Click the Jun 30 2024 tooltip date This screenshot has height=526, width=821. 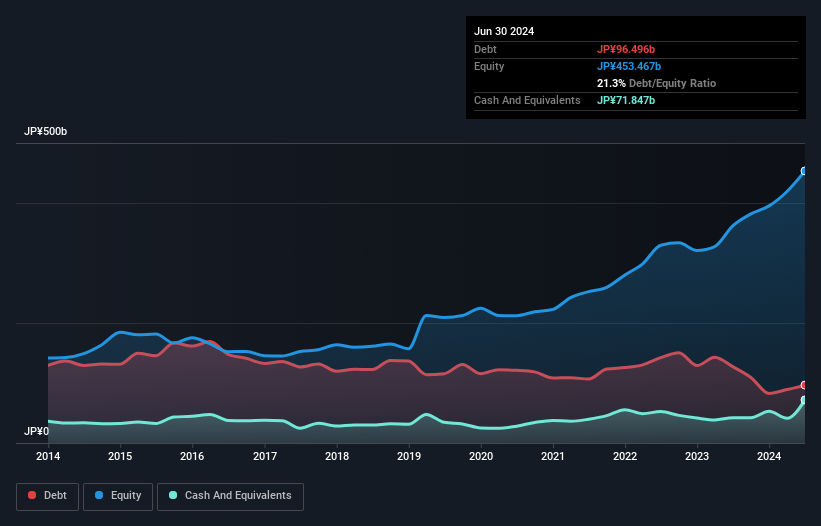(x=504, y=31)
